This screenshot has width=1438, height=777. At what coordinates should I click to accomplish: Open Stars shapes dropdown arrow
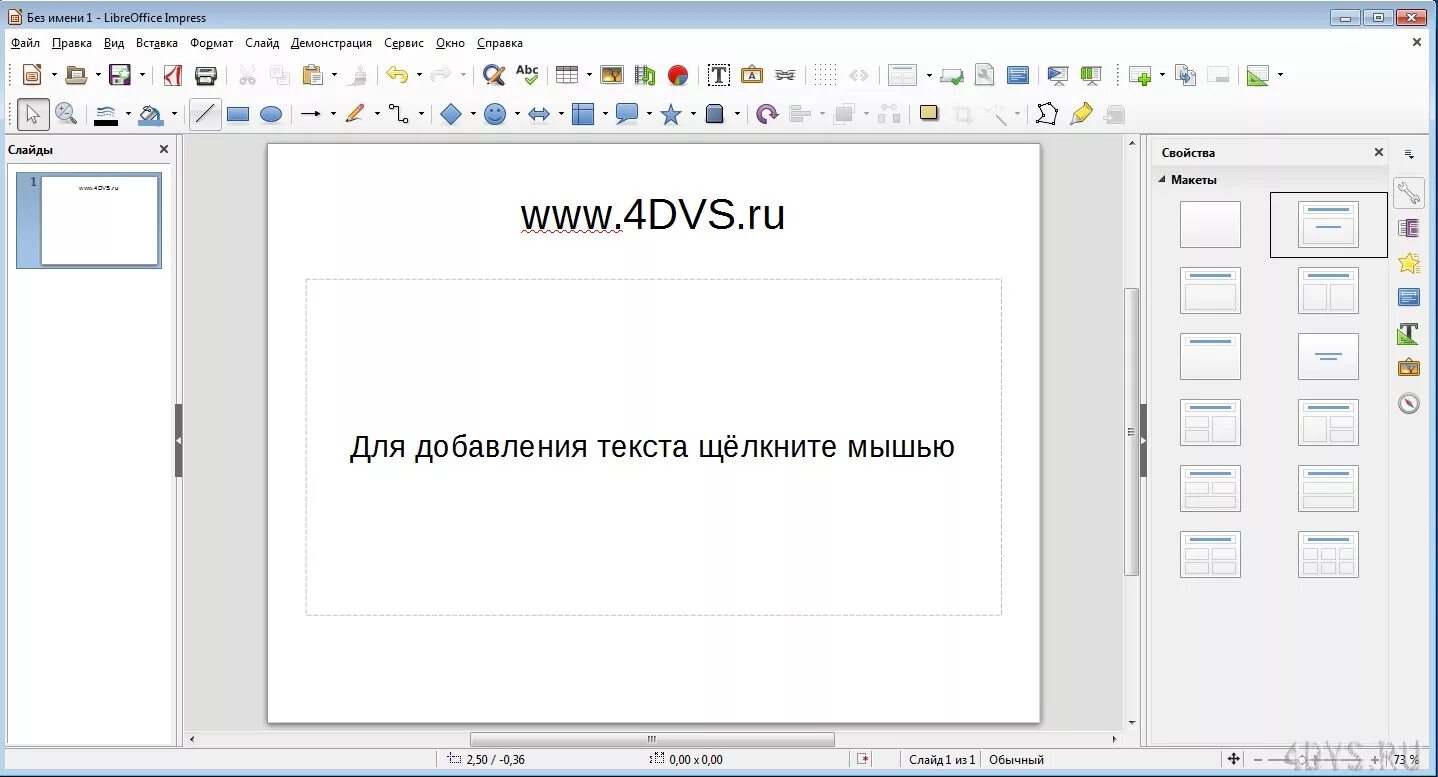coord(693,114)
